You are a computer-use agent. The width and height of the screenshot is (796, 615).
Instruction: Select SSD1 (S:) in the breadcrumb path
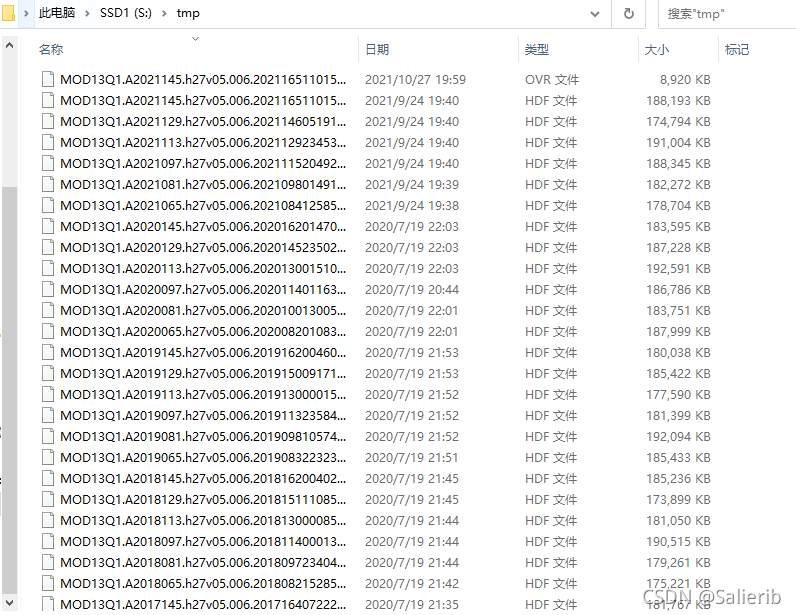(x=125, y=13)
